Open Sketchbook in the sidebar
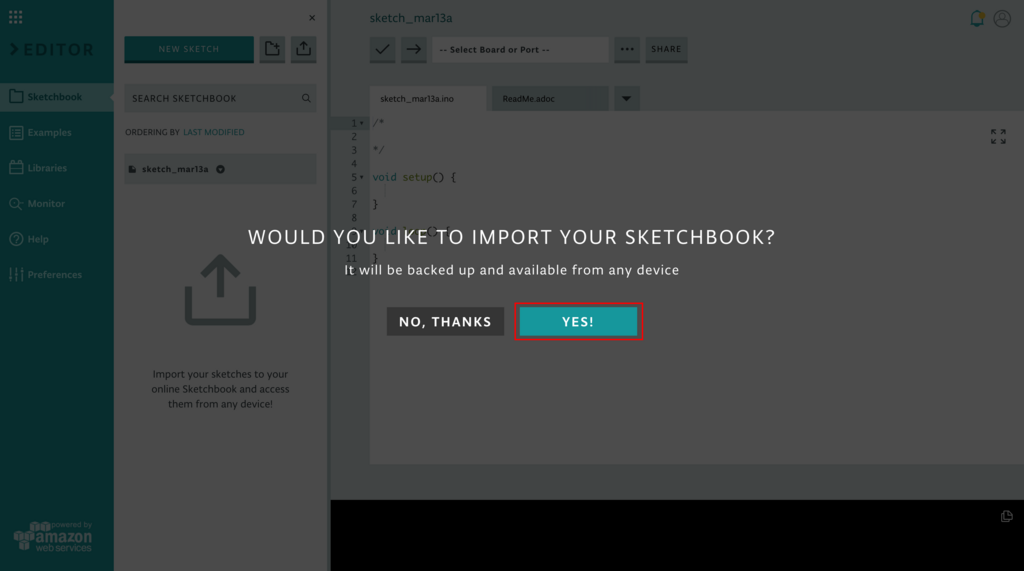This screenshot has height=571, width=1024. pyautogui.click(x=57, y=97)
